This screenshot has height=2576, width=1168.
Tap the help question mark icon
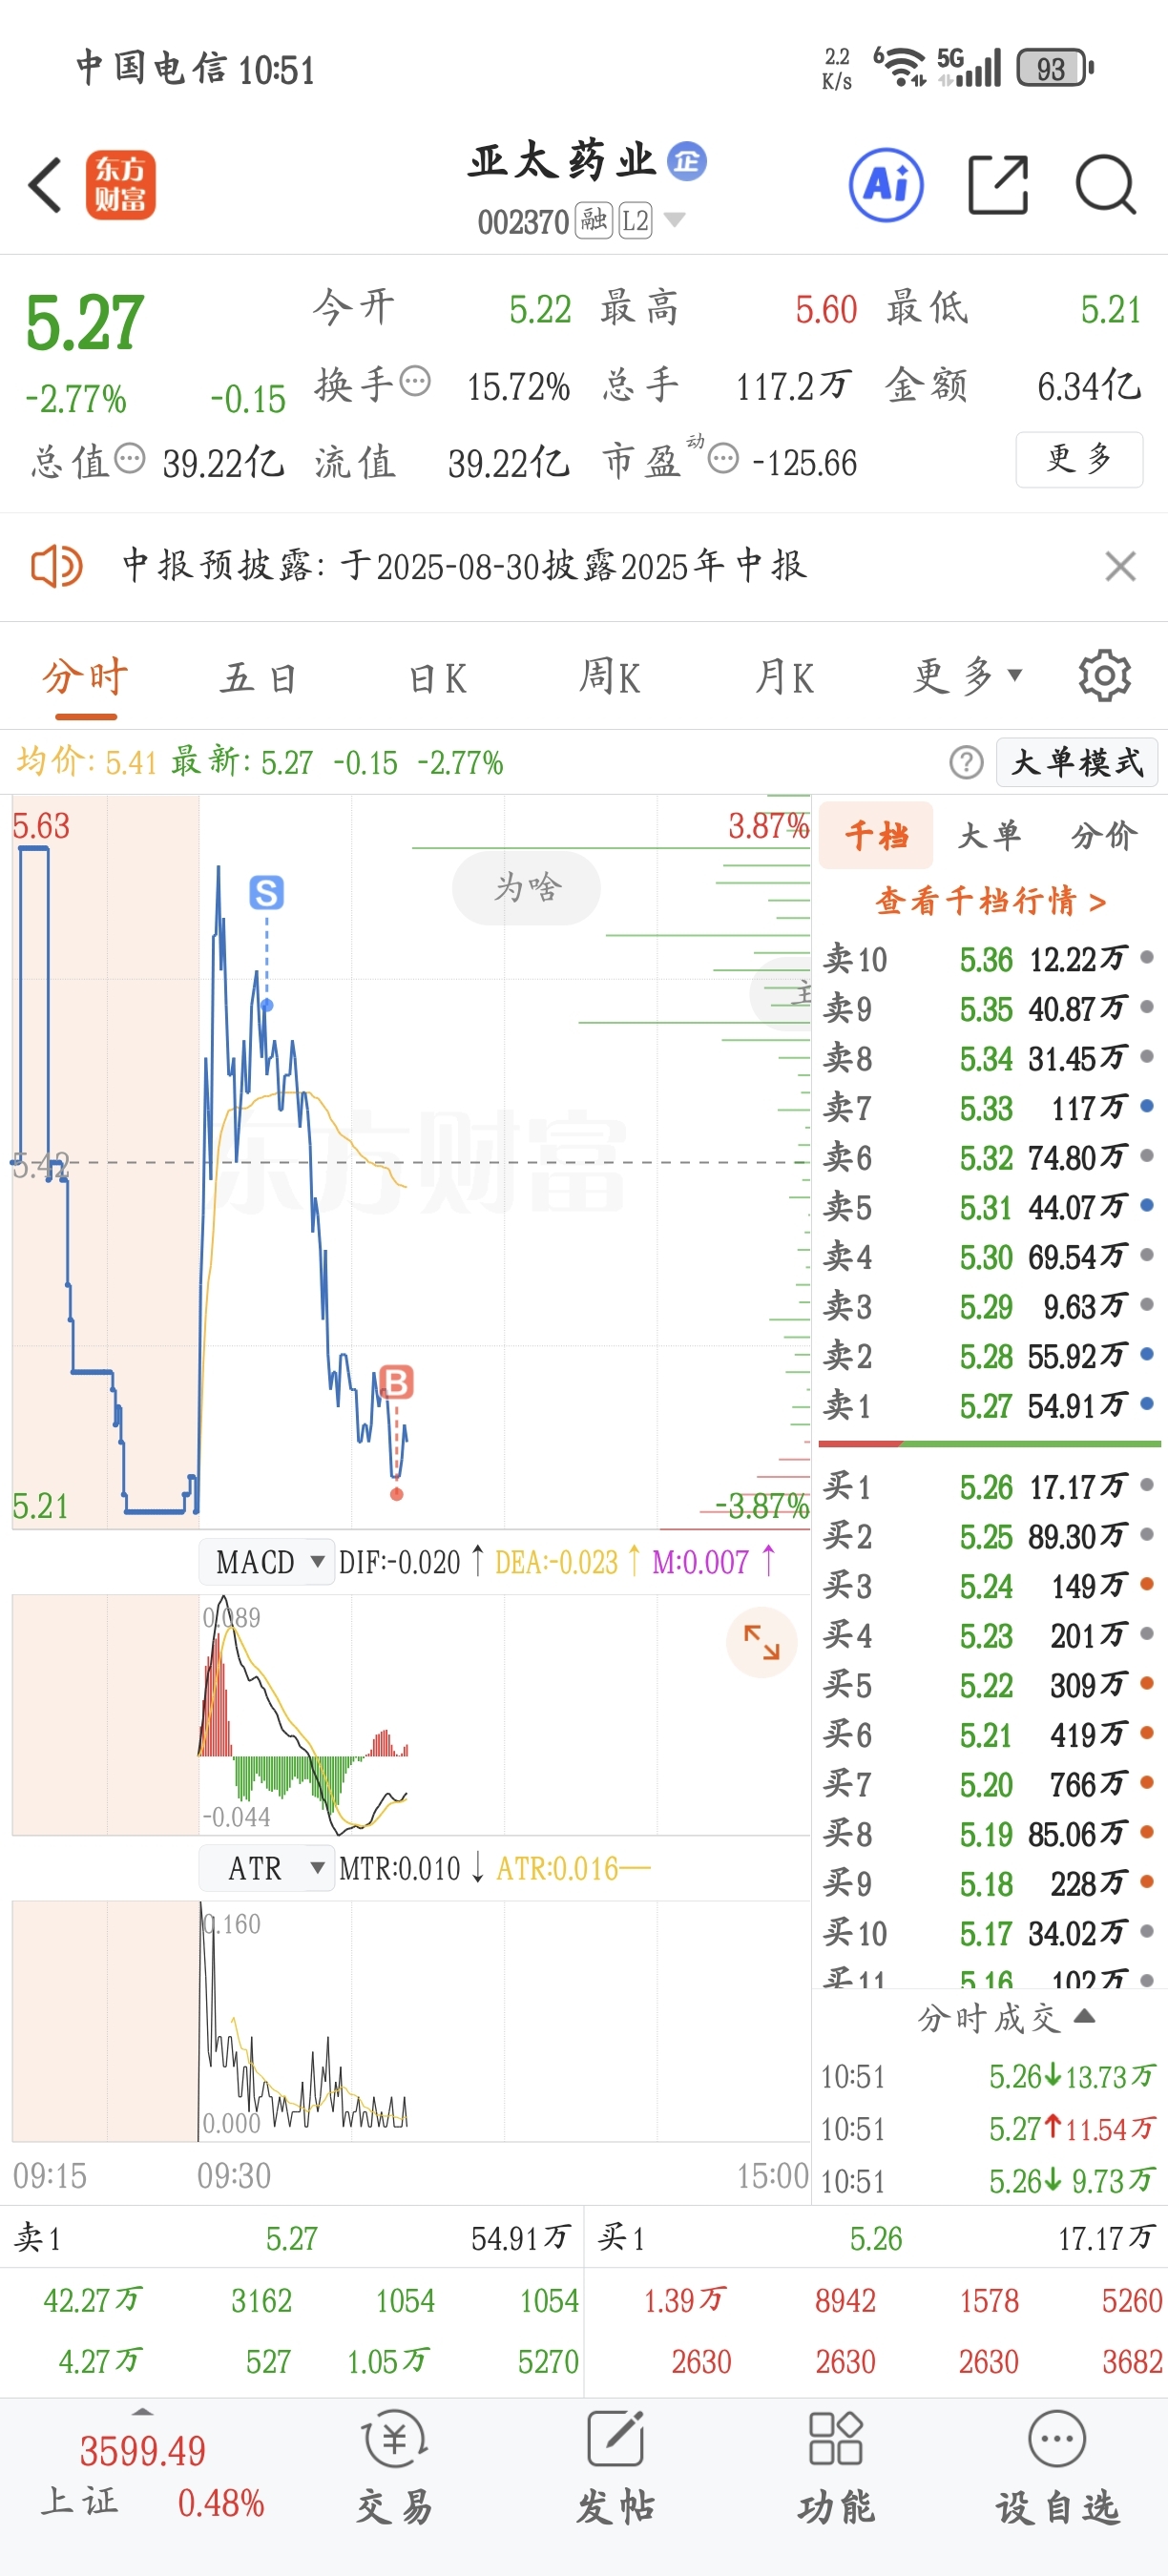coord(966,763)
